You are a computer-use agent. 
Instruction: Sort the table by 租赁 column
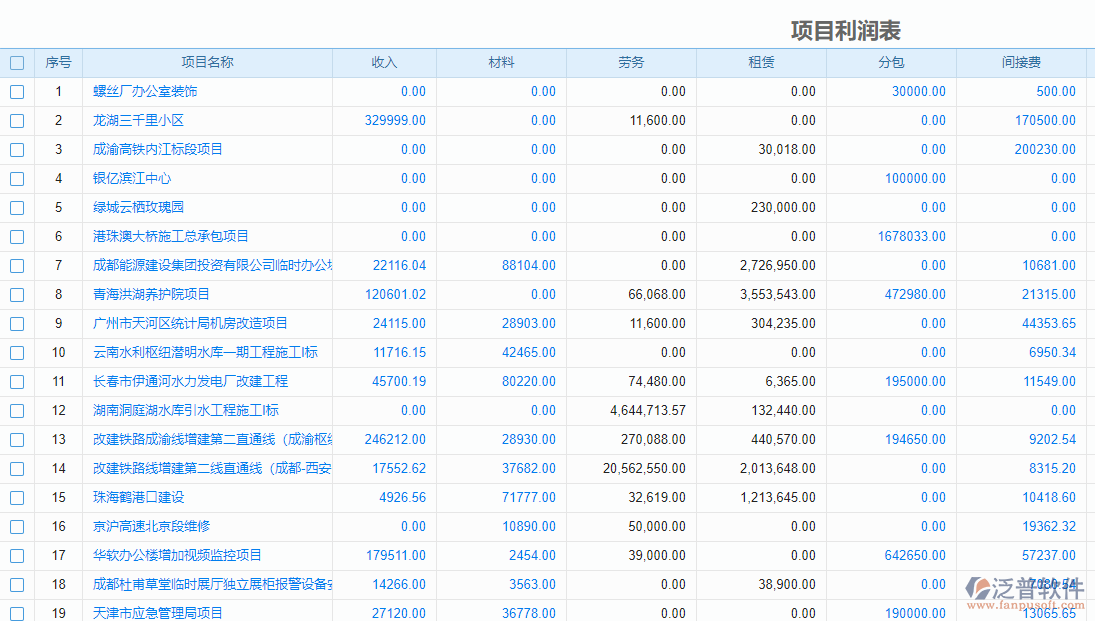[x=760, y=62]
